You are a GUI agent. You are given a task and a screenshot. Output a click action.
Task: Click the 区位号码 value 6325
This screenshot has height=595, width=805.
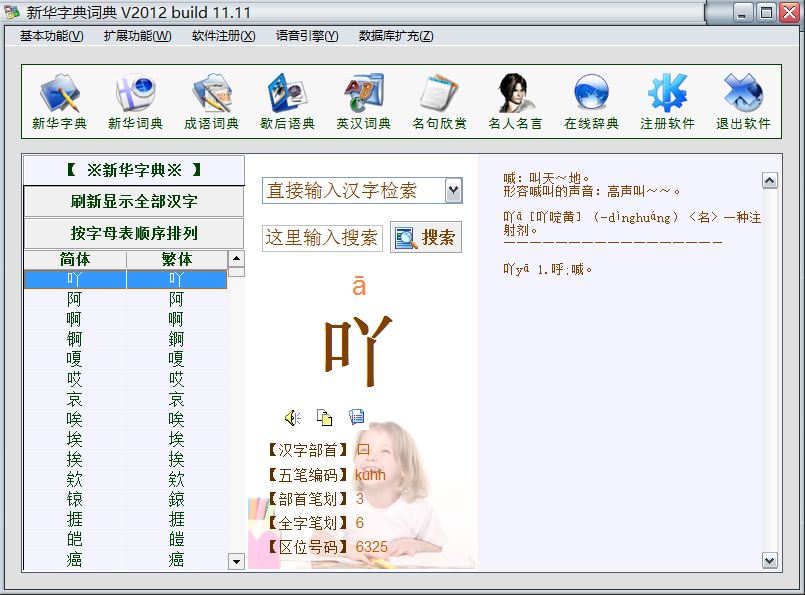[x=372, y=547]
